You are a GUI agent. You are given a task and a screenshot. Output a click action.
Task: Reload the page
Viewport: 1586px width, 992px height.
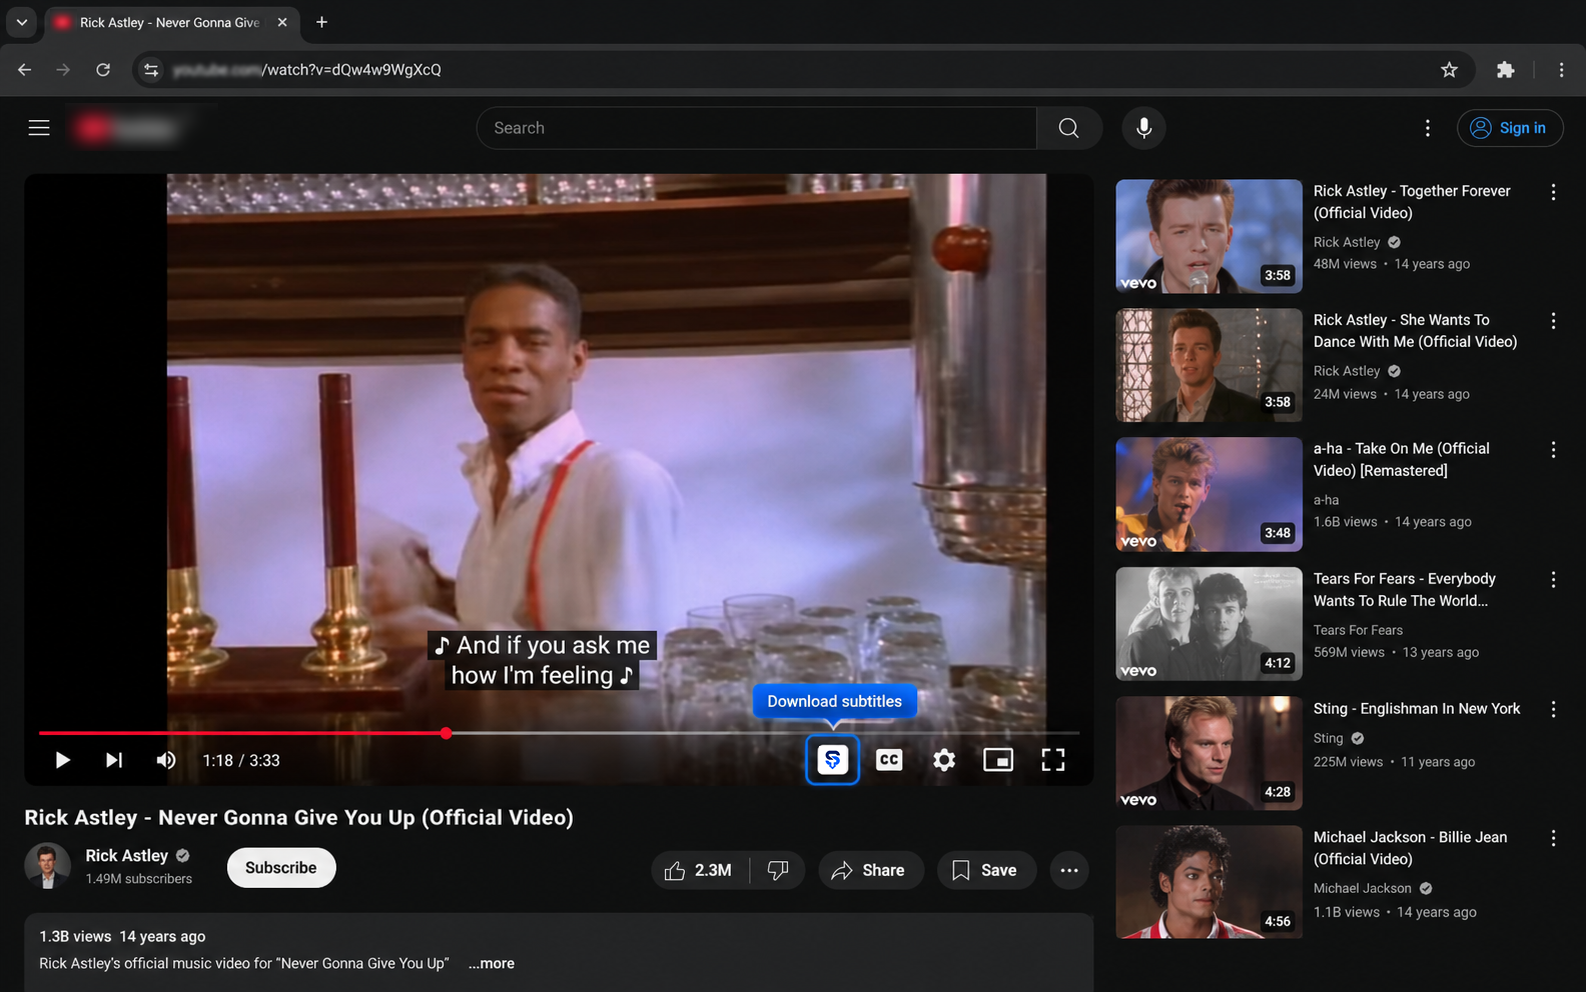coord(103,70)
